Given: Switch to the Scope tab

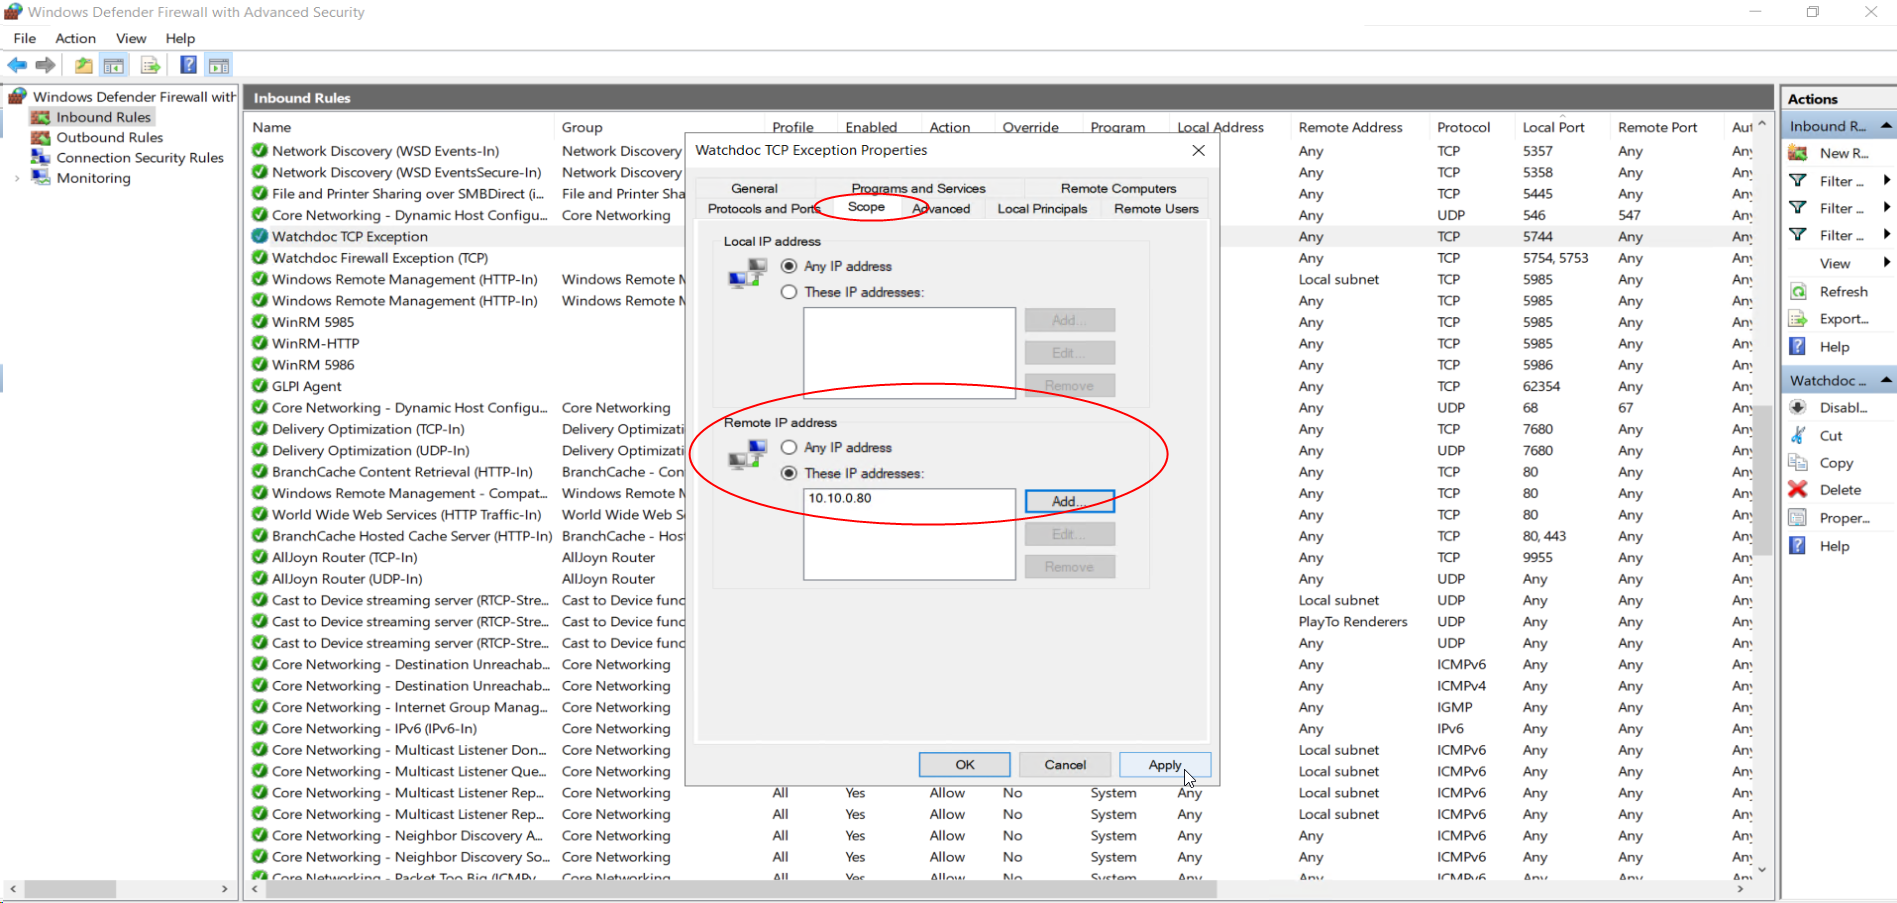Looking at the screenshot, I should [x=866, y=207].
